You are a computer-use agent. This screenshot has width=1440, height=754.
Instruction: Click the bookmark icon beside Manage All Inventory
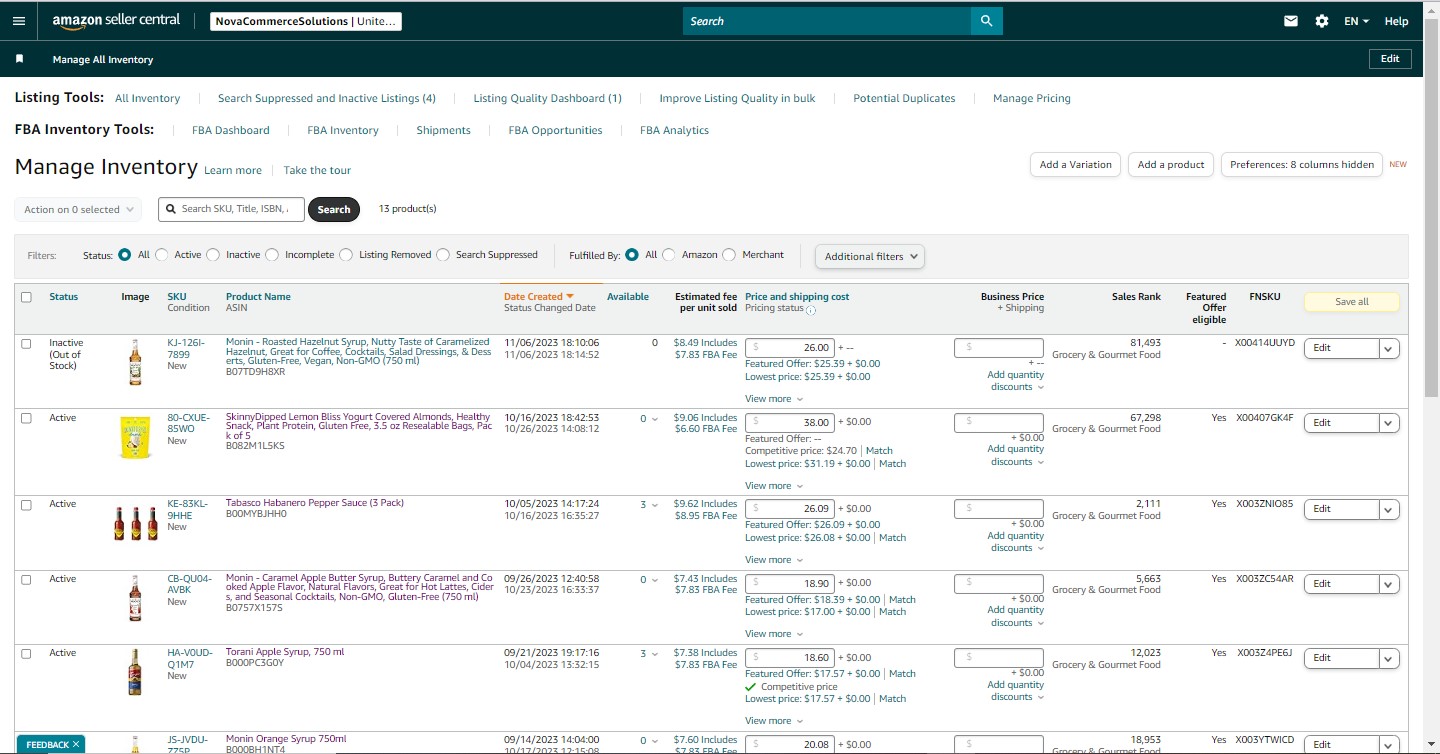point(19,59)
